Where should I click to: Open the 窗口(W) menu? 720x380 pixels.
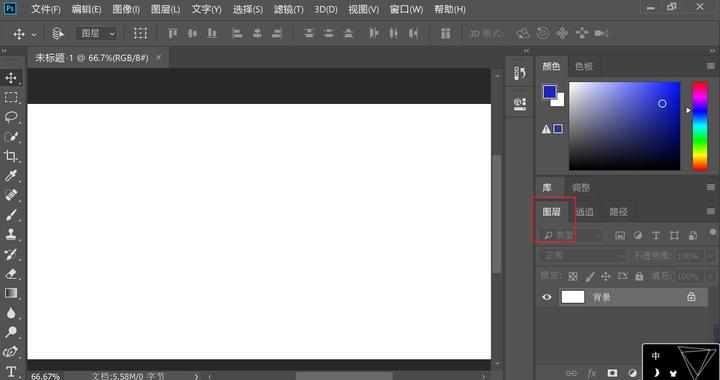(406, 9)
